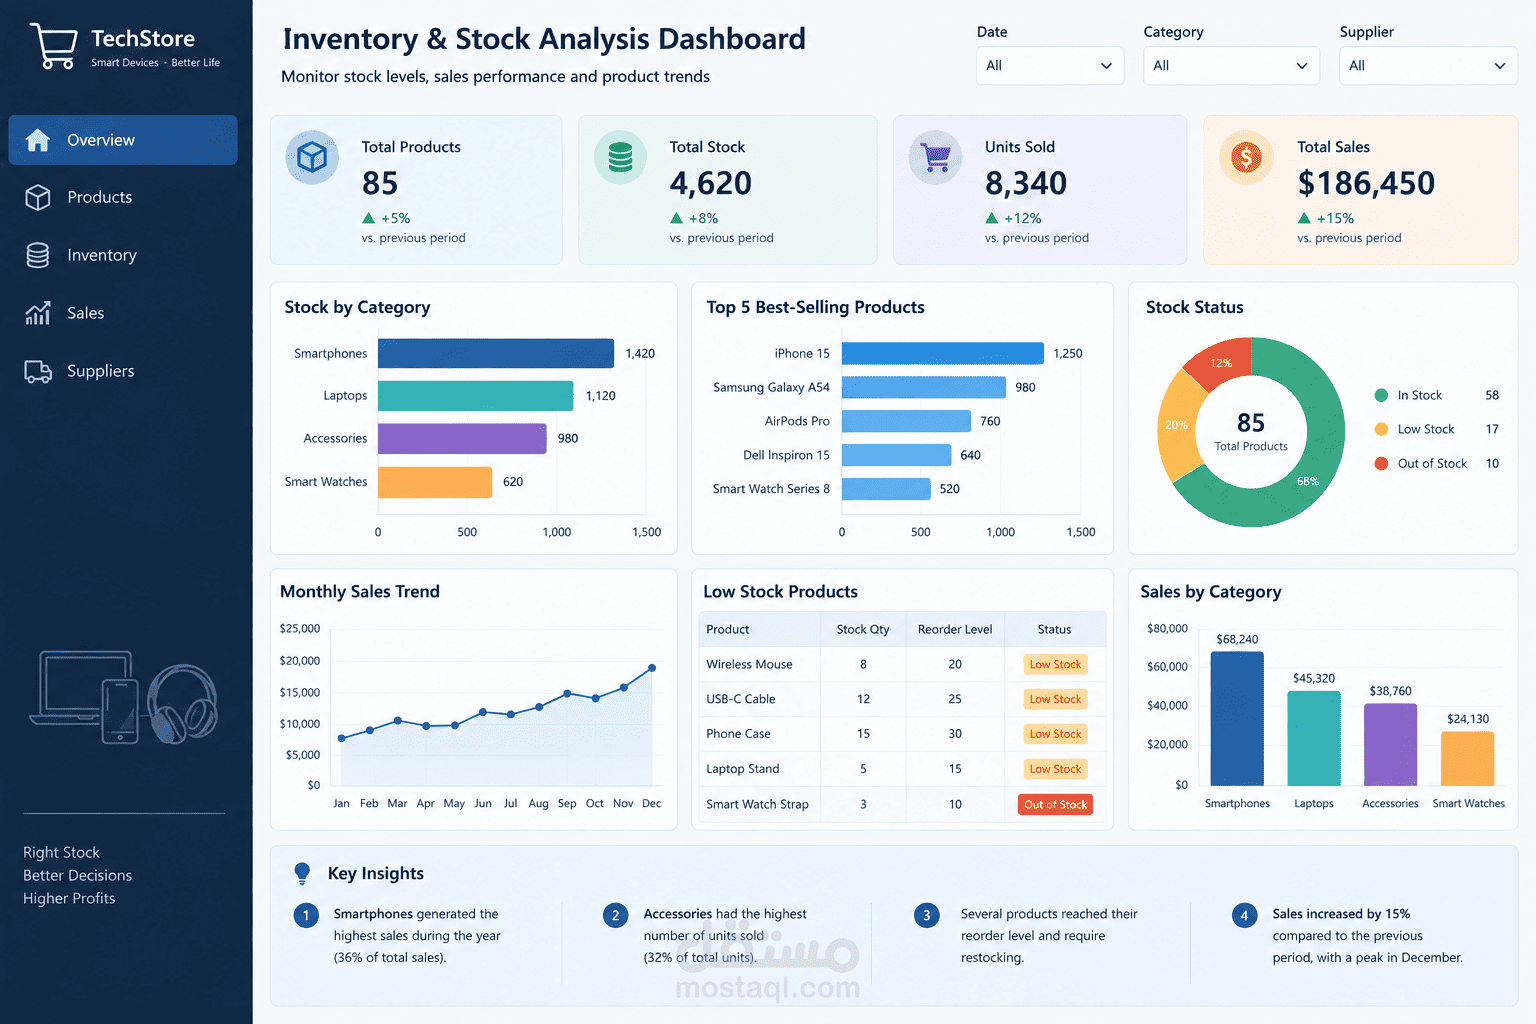Click the Low Stock badge for Wireless Mouse
The height and width of the screenshot is (1024, 1536).
point(1055,664)
